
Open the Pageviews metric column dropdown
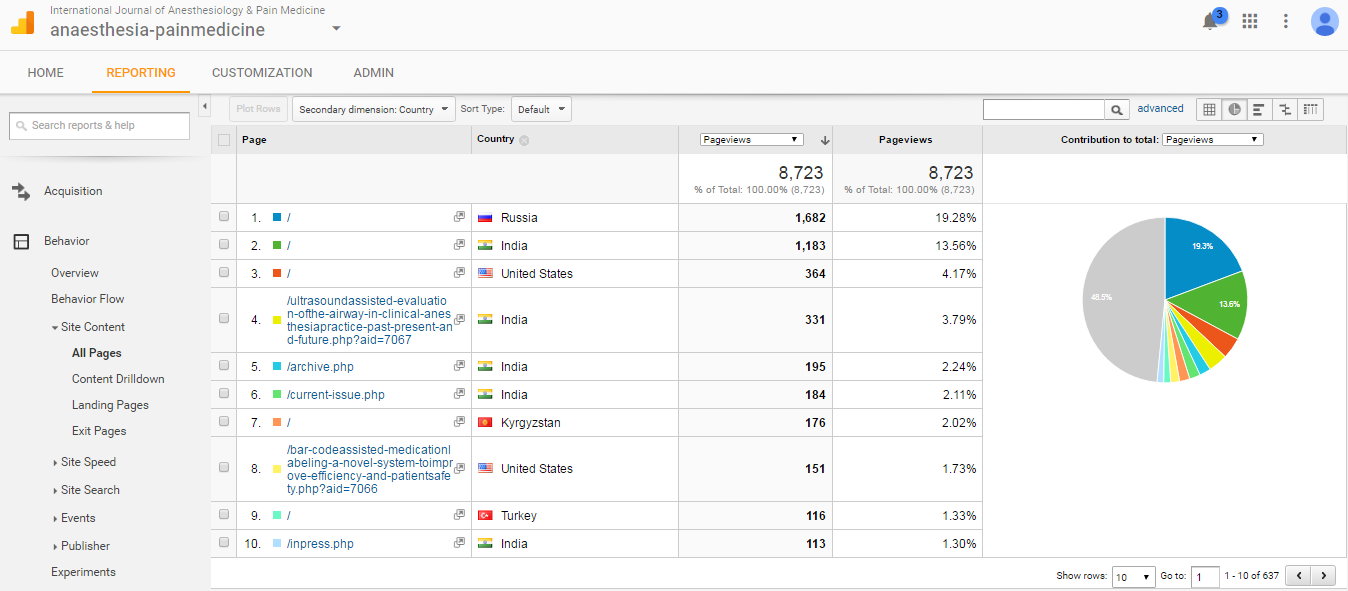point(752,140)
